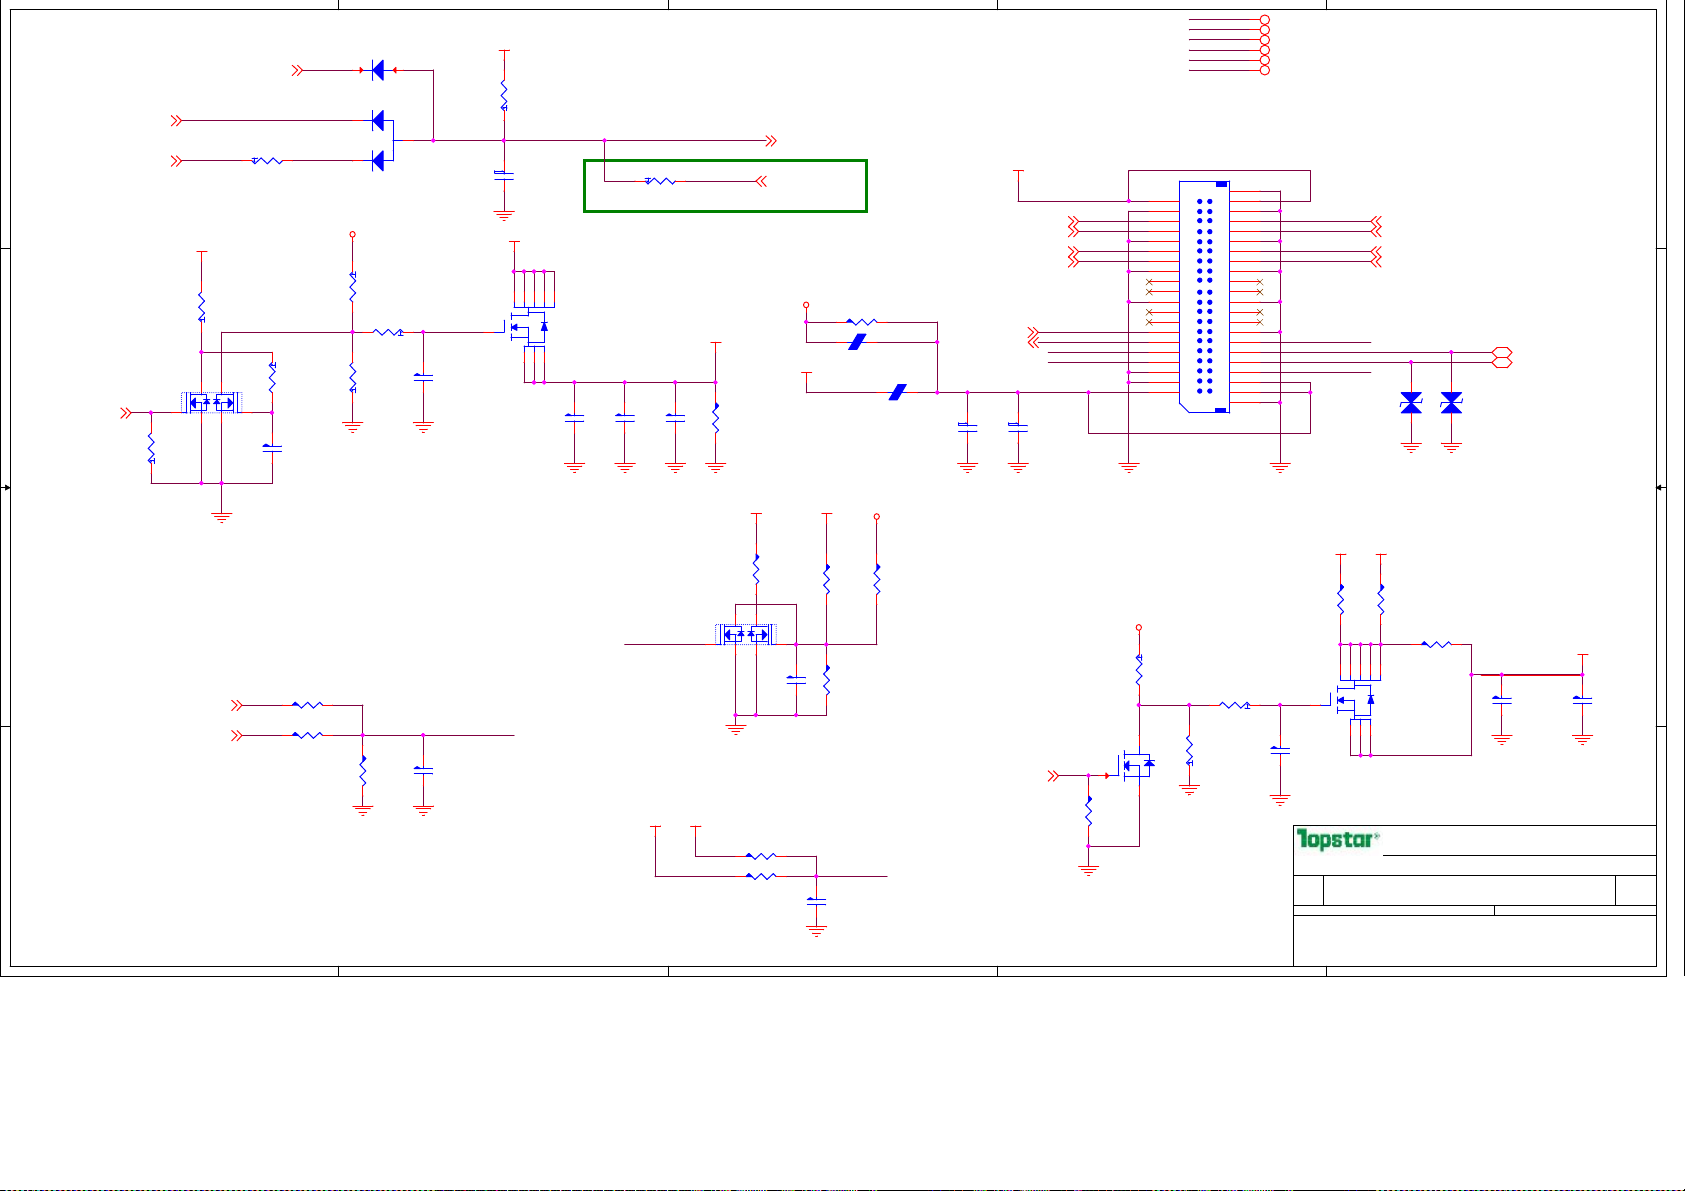The image size is (1685, 1191).
Task: Click the power MOSFET in the lower right circuit
Action: coord(1358,700)
